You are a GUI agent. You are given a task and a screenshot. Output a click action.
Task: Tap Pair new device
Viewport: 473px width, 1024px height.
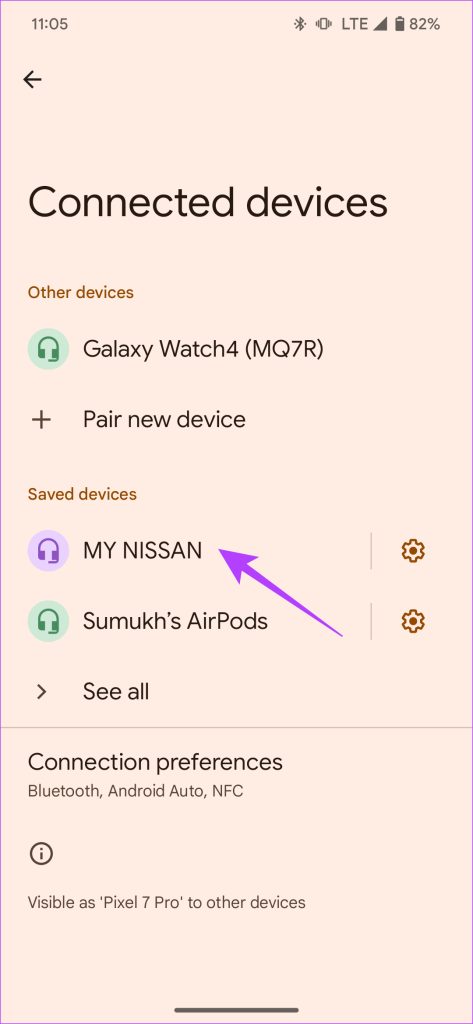click(x=236, y=419)
